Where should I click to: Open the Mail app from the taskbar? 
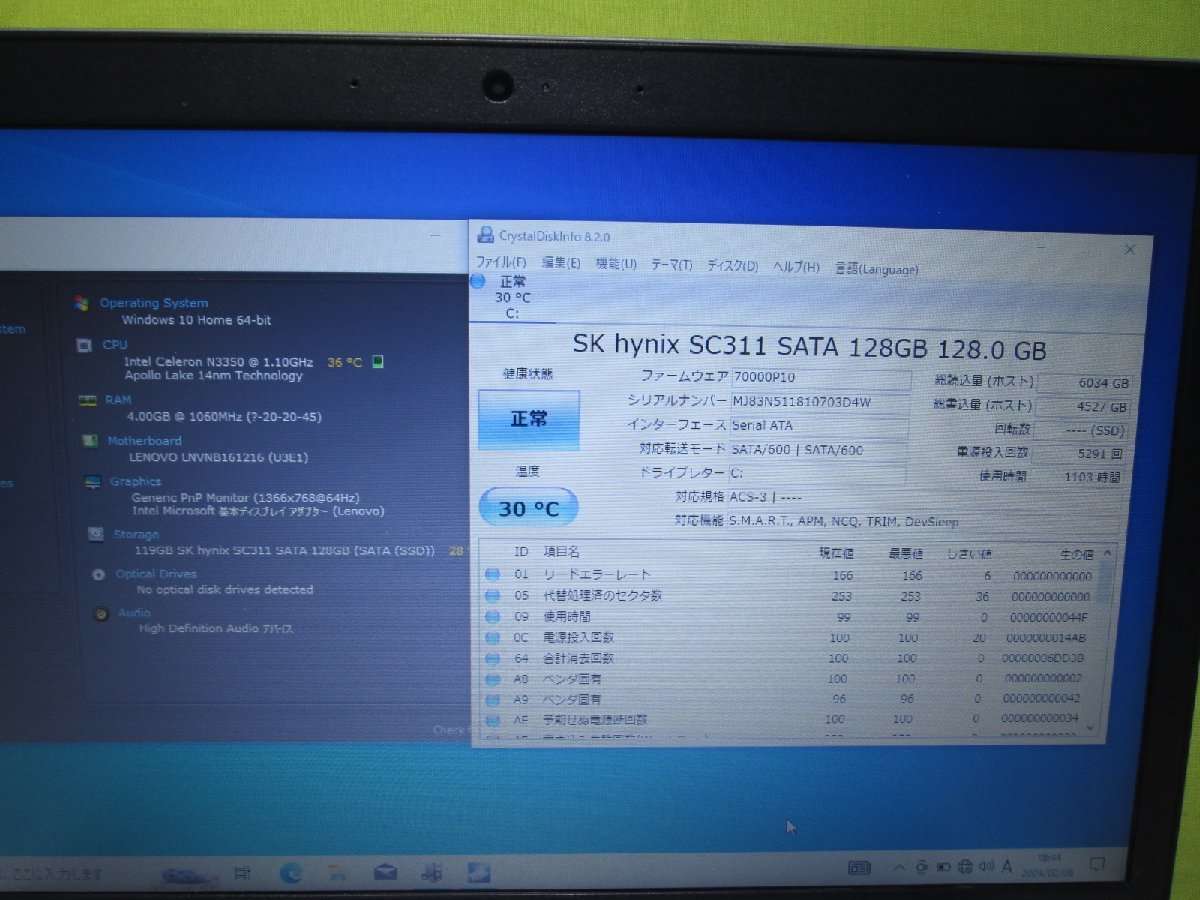(385, 872)
